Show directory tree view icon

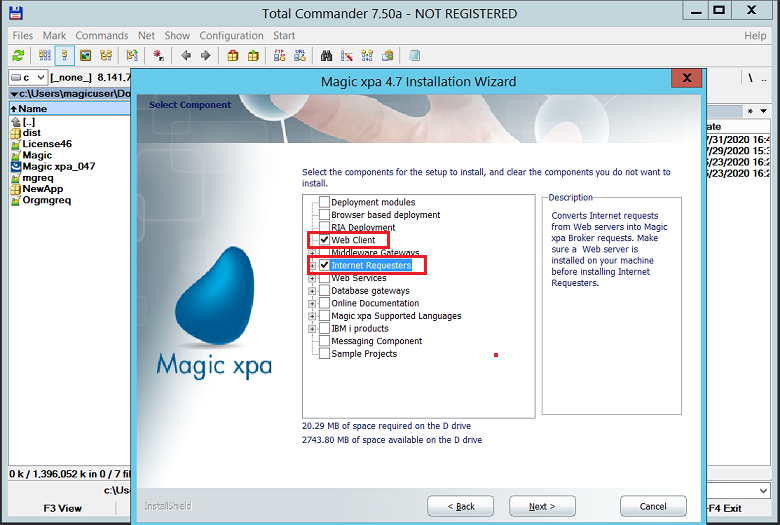(106, 55)
